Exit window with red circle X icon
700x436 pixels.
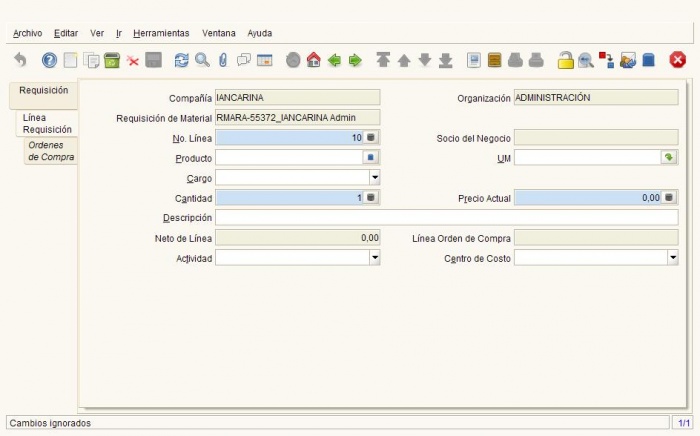(x=677, y=60)
